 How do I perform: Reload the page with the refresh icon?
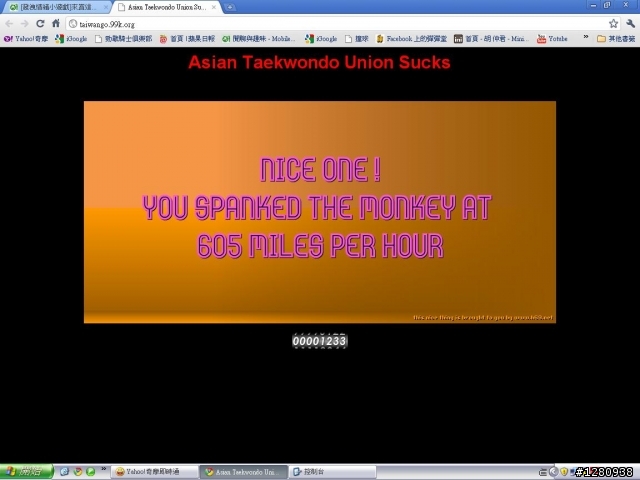[x=40, y=24]
